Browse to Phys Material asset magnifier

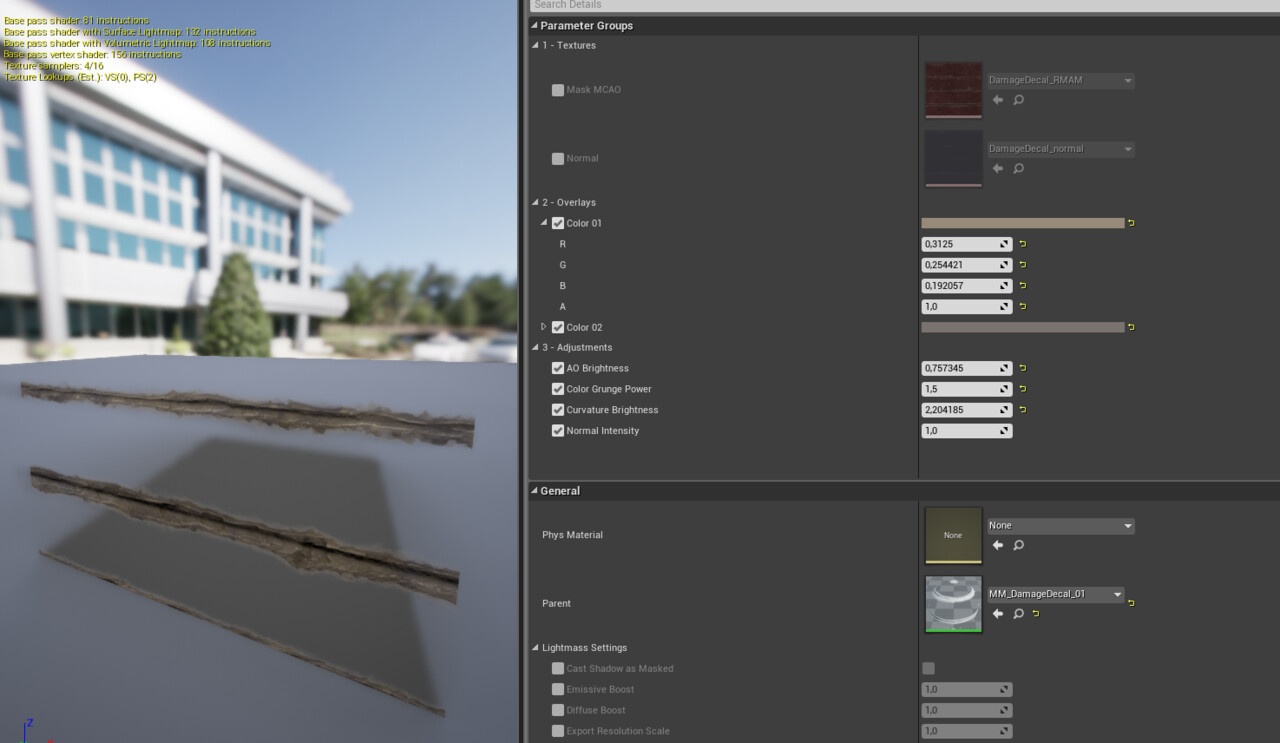coord(1018,545)
